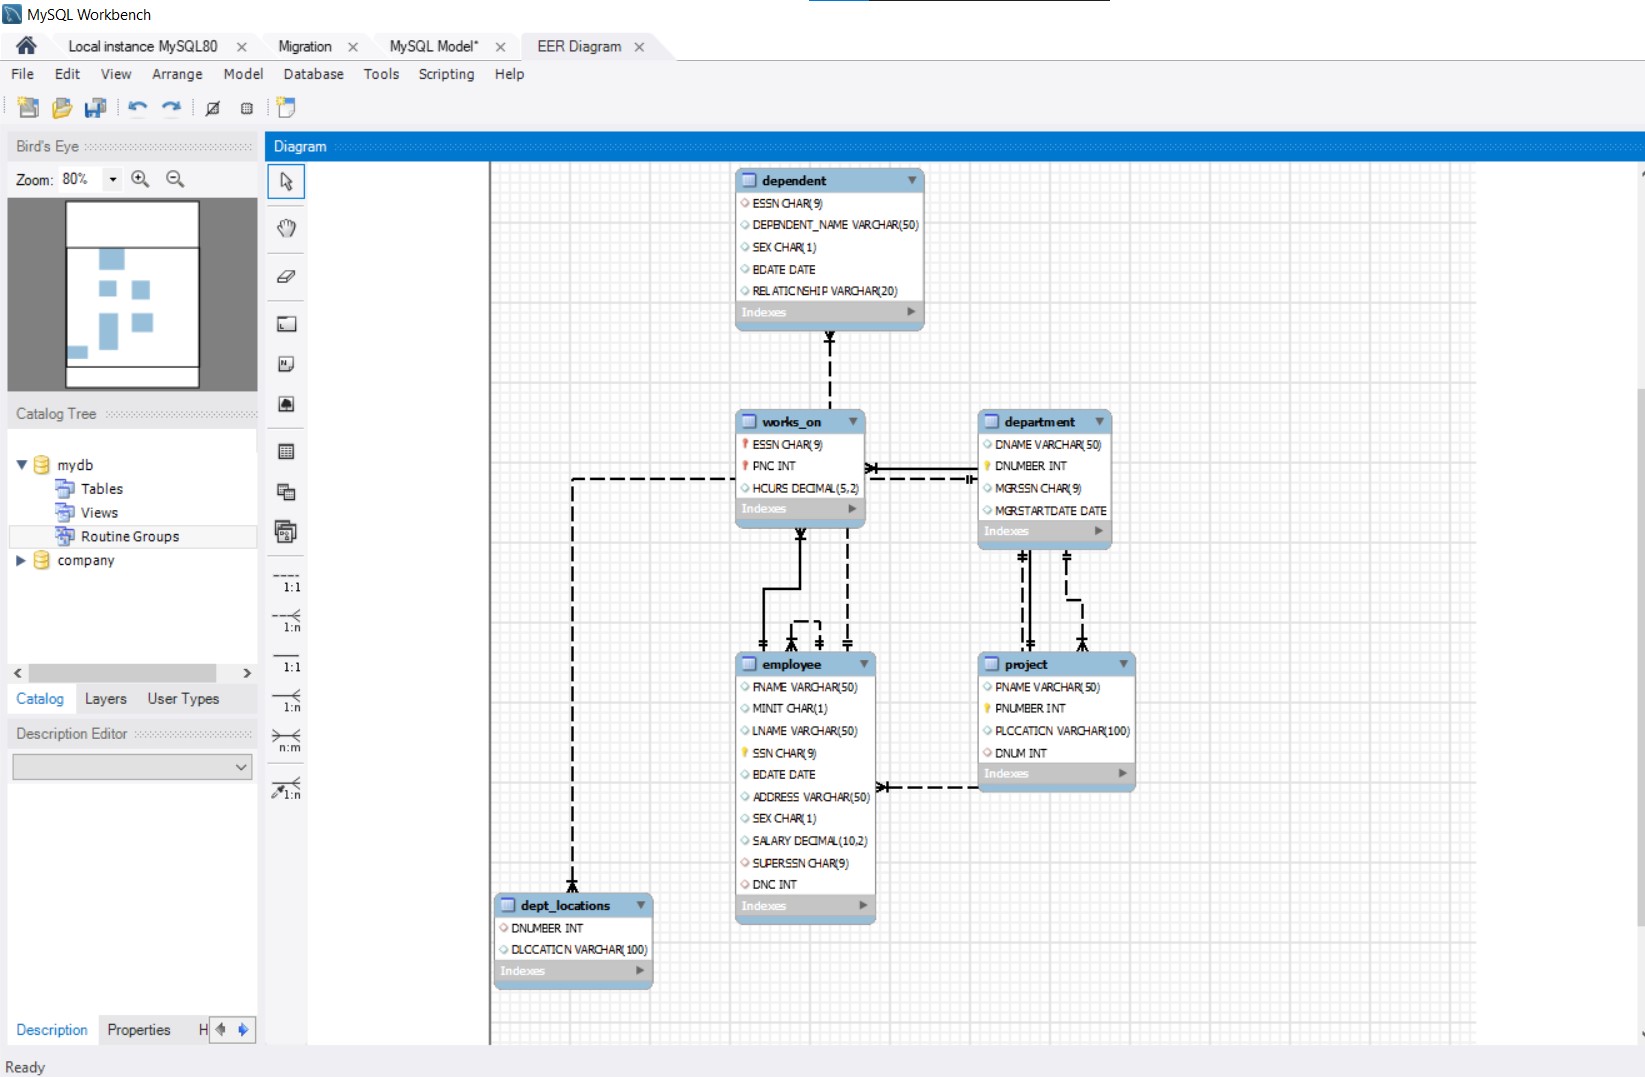Choose the n:m relationship tool
Image resolution: width=1645 pixels, height=1077 pixels.
[x=286, y=739]
